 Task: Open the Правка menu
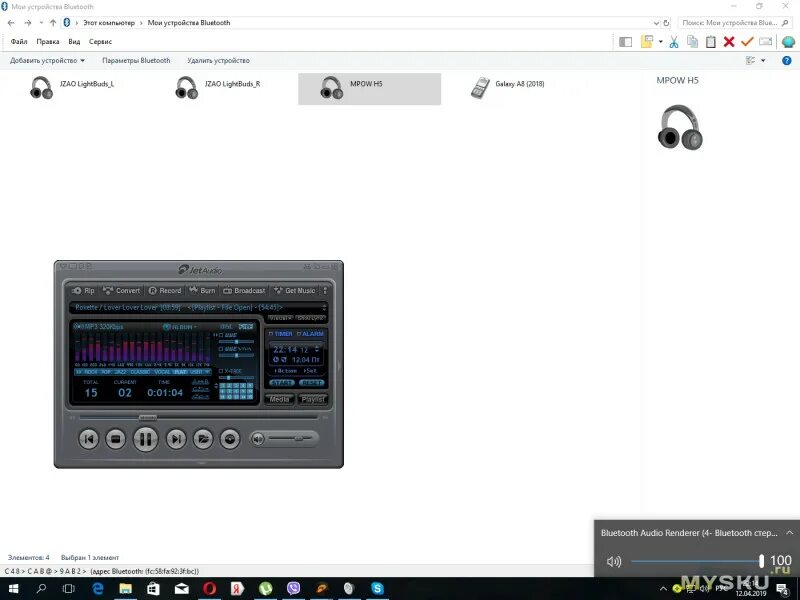click(x=47, y=42)
